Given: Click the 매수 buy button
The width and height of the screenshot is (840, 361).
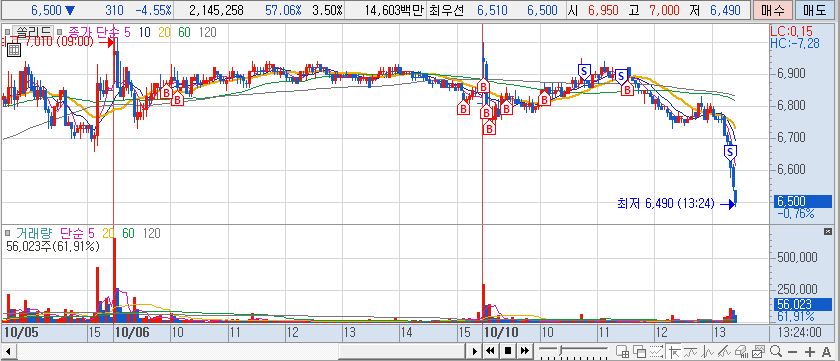Looking at the screenshot, I should [x=772, y=10].
